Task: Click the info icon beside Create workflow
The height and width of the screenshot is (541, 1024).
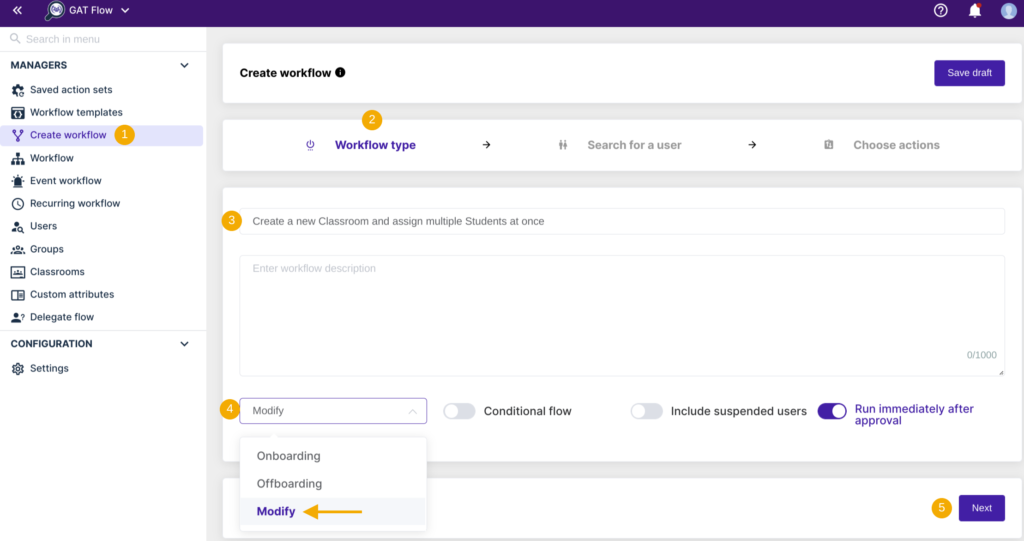Action: pyautogui.click(x=340, y=73)
